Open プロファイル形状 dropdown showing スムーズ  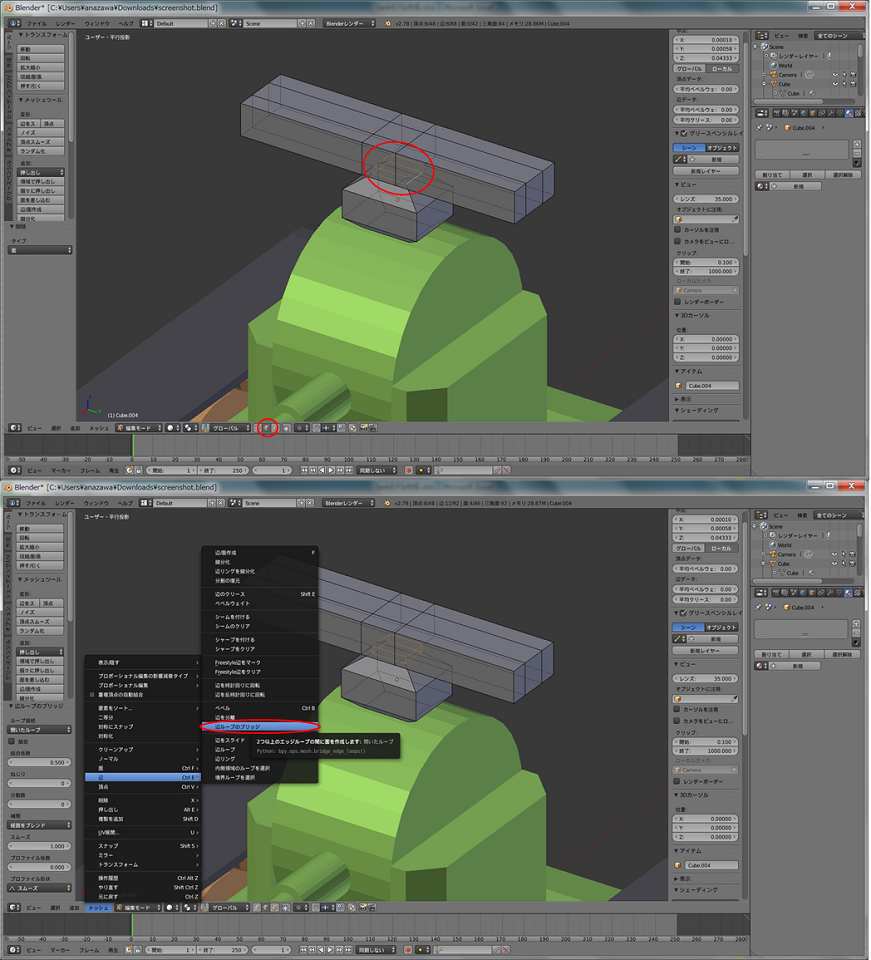40,888
